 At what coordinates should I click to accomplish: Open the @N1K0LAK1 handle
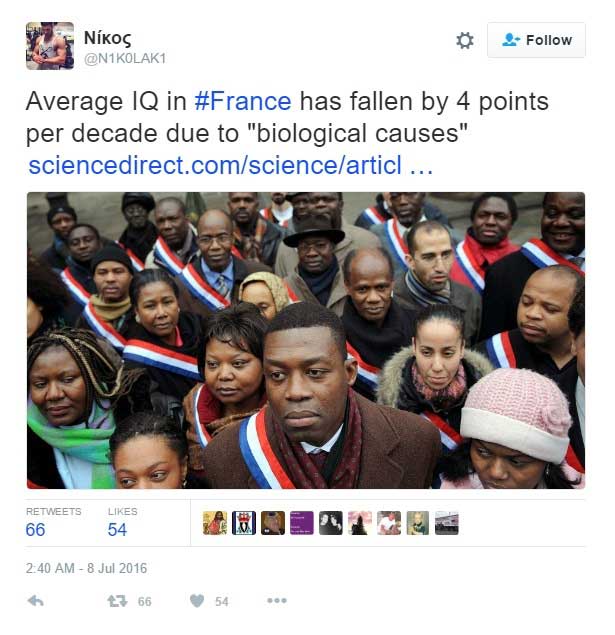pyautogui.click(x=125, y=58)
